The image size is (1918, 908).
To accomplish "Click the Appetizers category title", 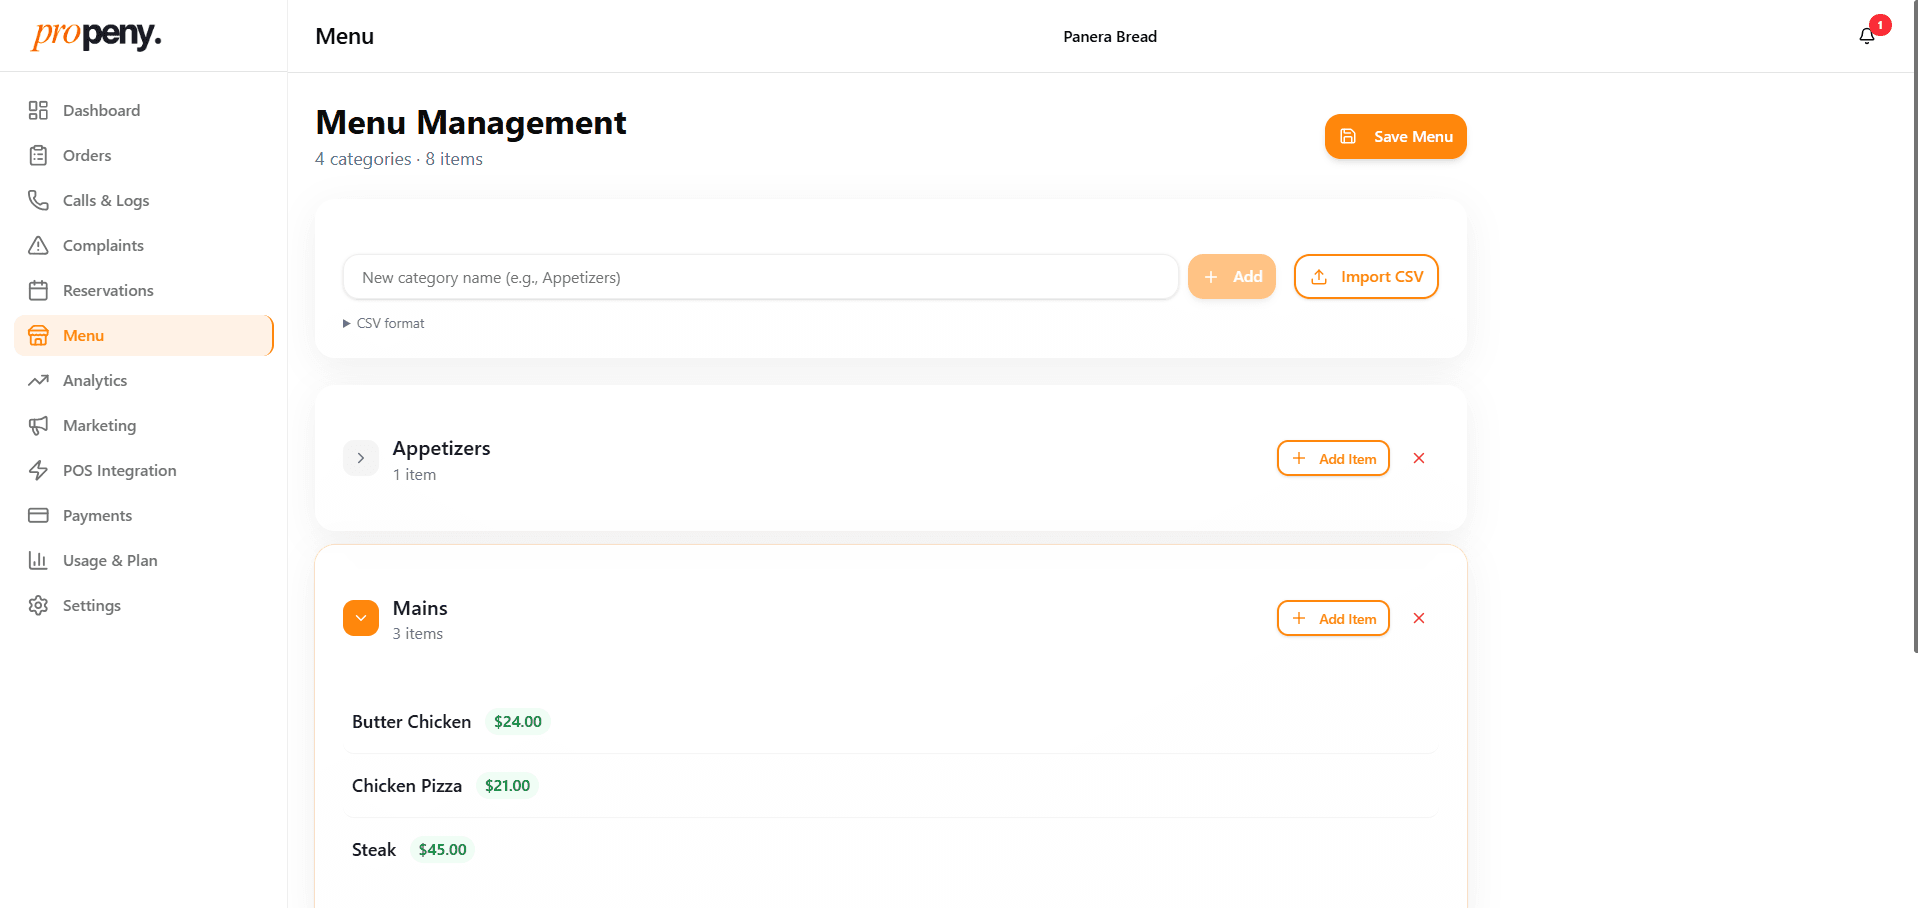I will click(x=441, y=448).
